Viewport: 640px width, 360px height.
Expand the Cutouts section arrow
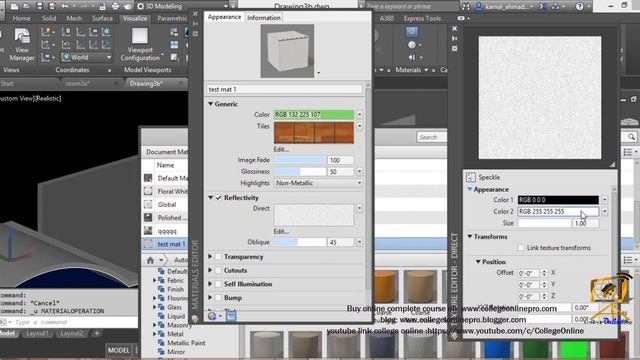tap(210, 270)
